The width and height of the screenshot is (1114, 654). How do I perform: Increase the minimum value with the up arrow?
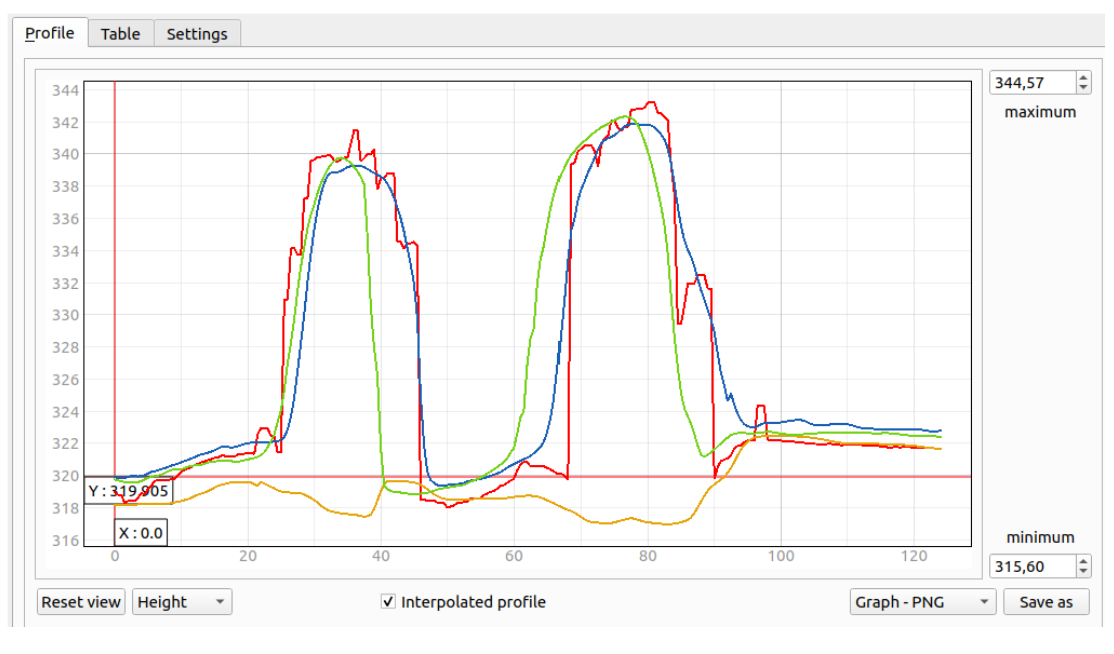pos(1083,561)
